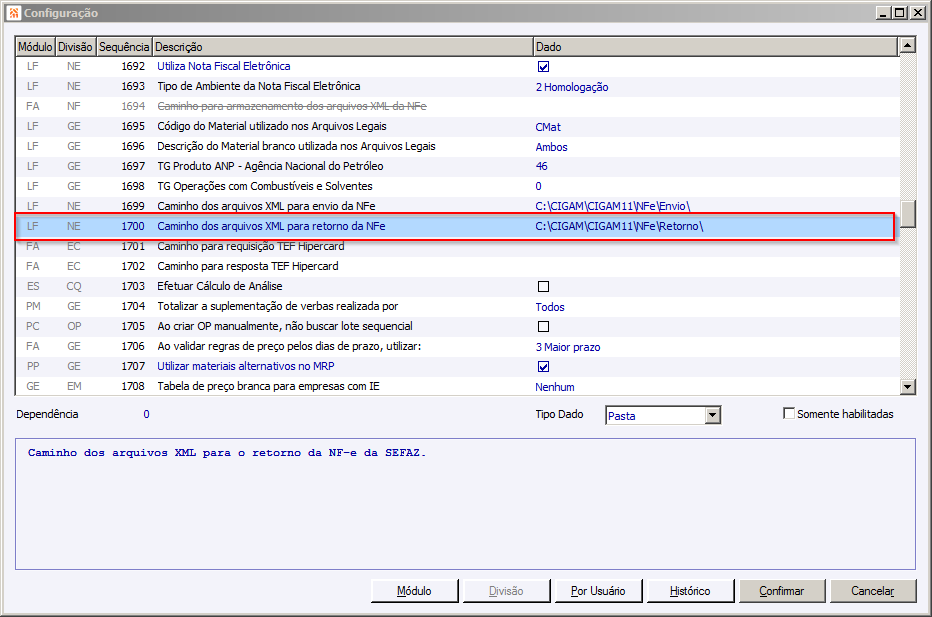The image size is (932, 617).
Task: Click path 'C:\CIGAM\CIGAM11\NFe\Retorno\'
Action: [x=619, y=226]
